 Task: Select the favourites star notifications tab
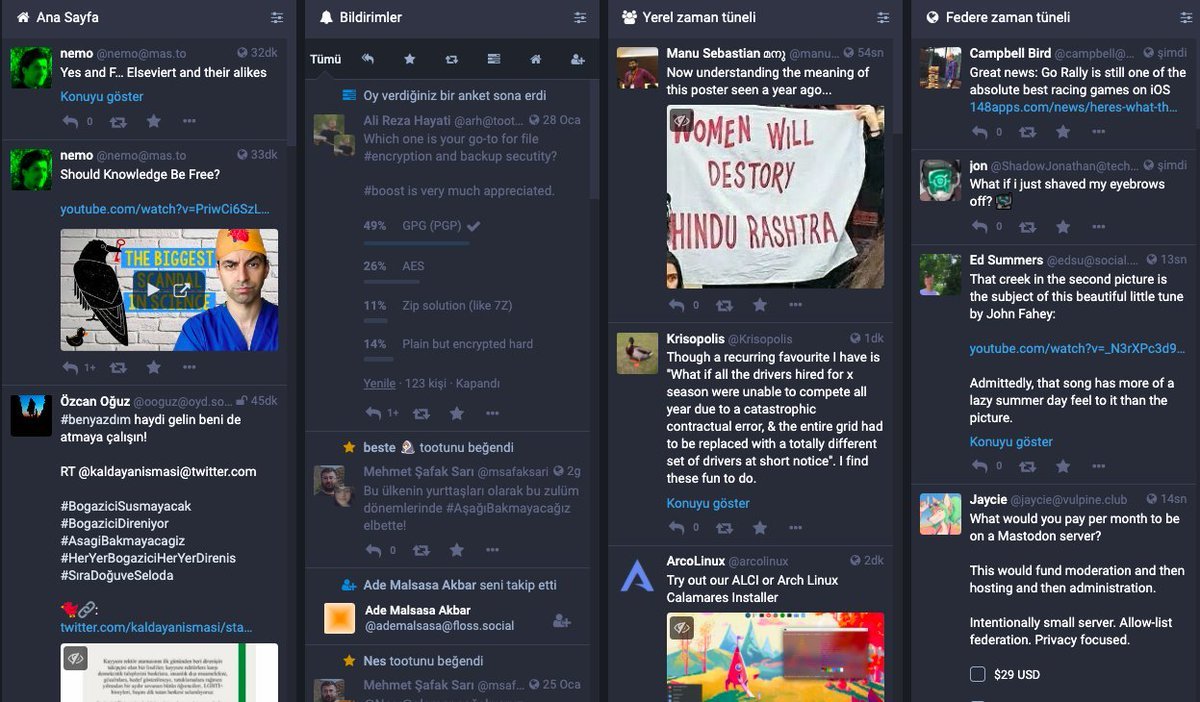tap(410, 59)
